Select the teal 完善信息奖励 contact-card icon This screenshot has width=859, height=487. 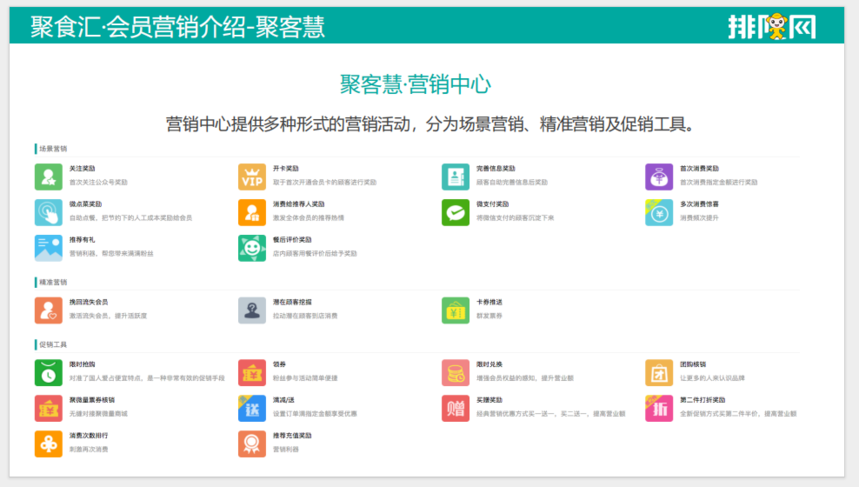(455, 176)
